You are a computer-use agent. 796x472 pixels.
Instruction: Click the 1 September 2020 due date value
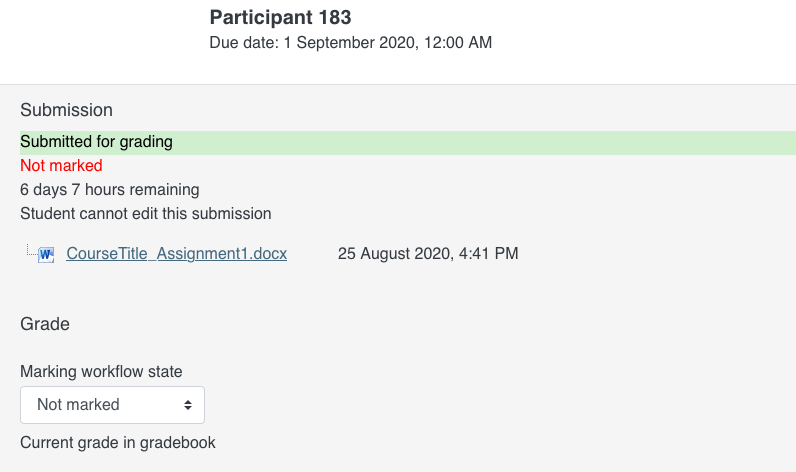pos(392,43)
